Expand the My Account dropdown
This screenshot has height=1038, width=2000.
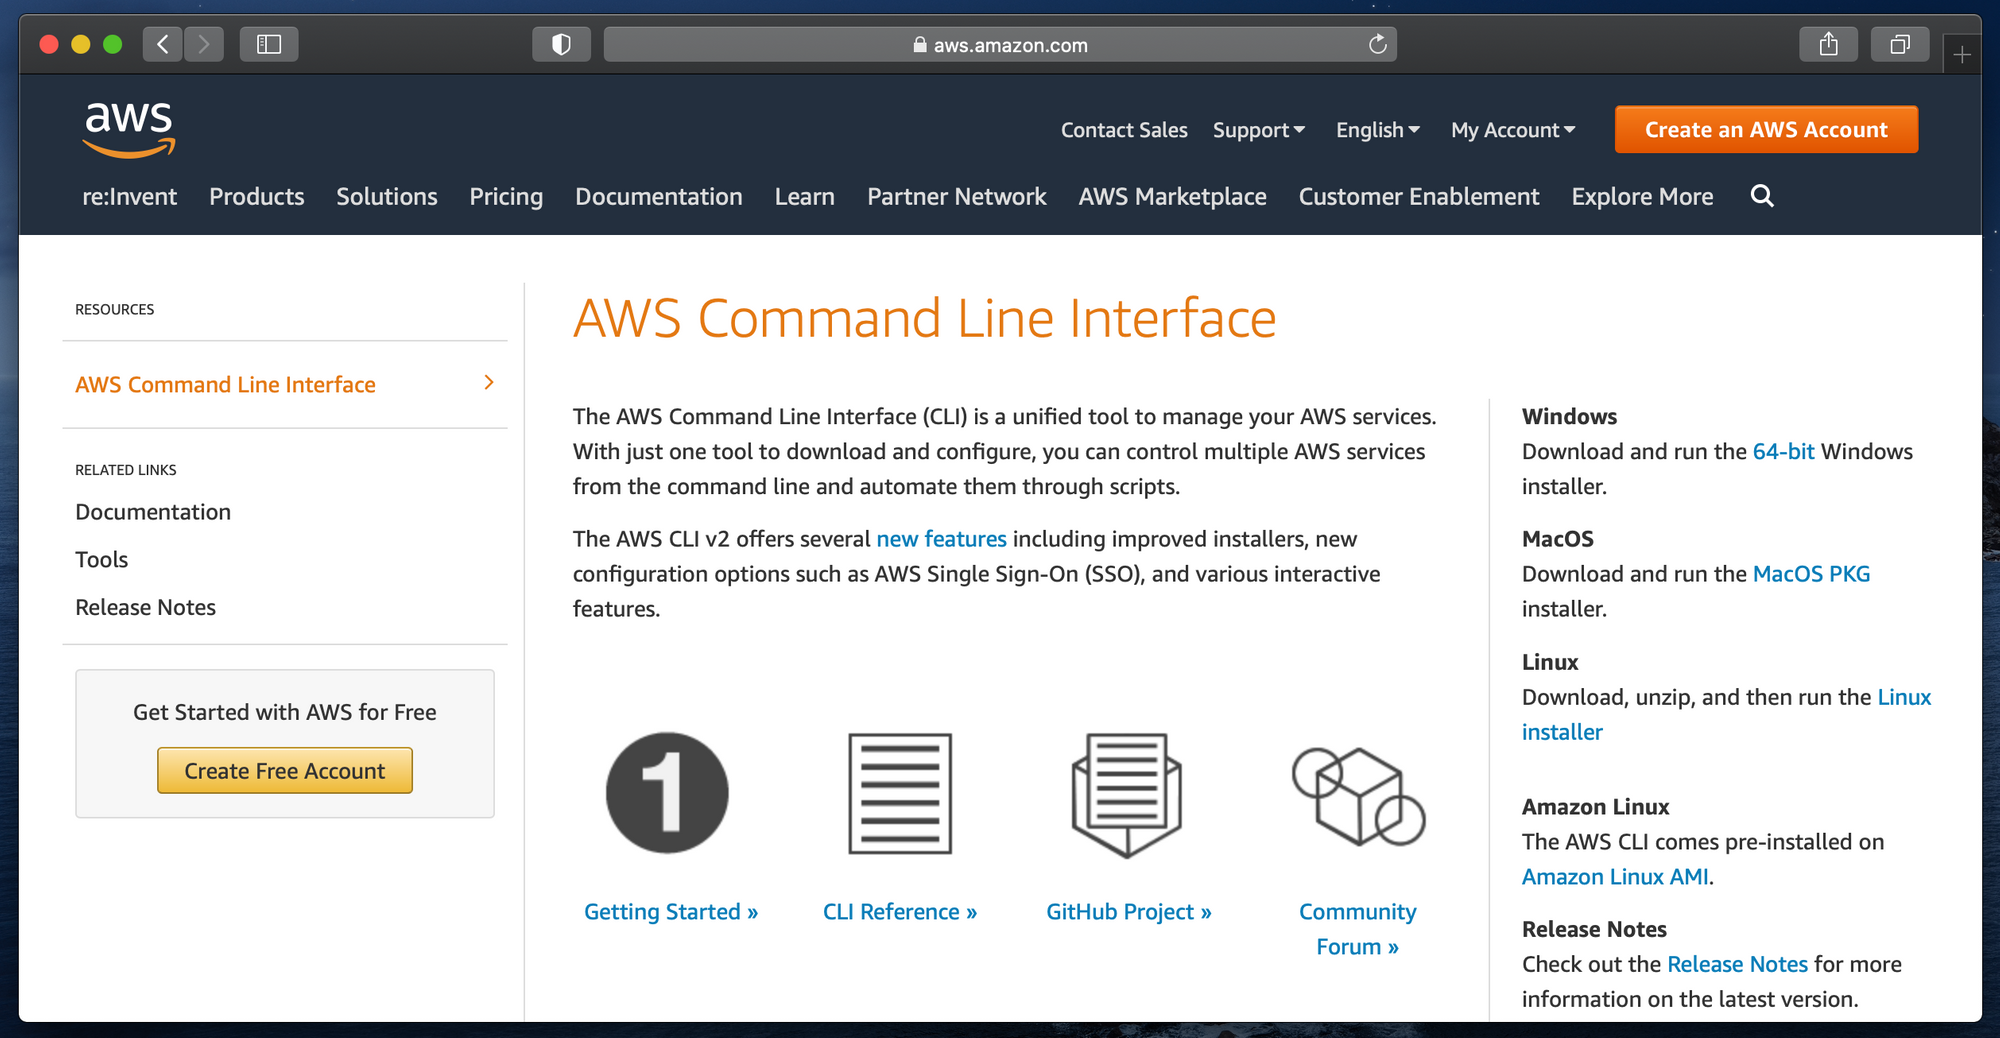click(x=1513, y=130)
